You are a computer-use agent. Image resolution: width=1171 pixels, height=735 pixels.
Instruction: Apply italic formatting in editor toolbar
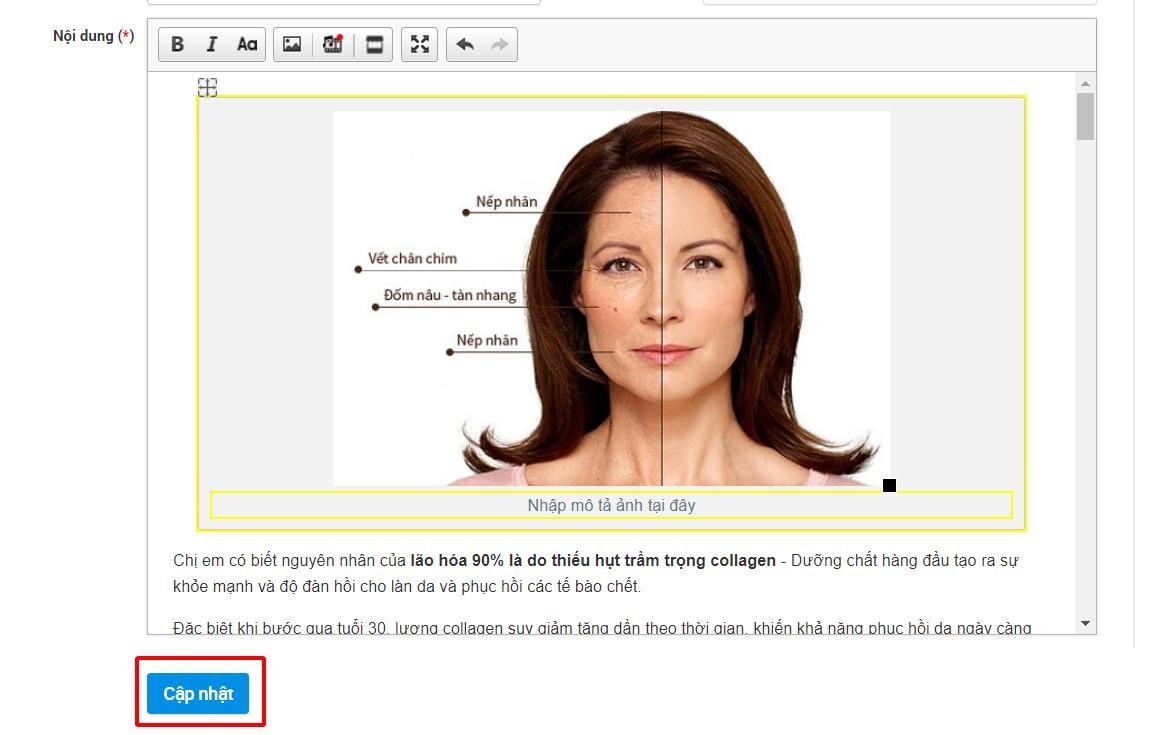(x=211, y=44)
